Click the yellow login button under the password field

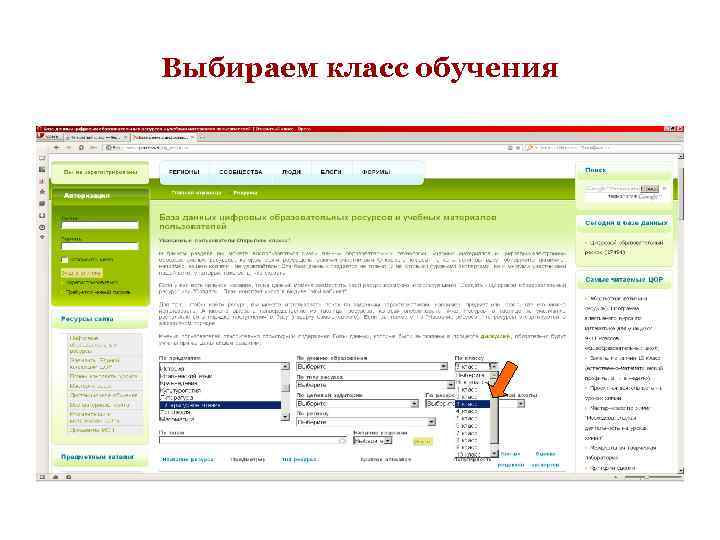coord(81,273)
